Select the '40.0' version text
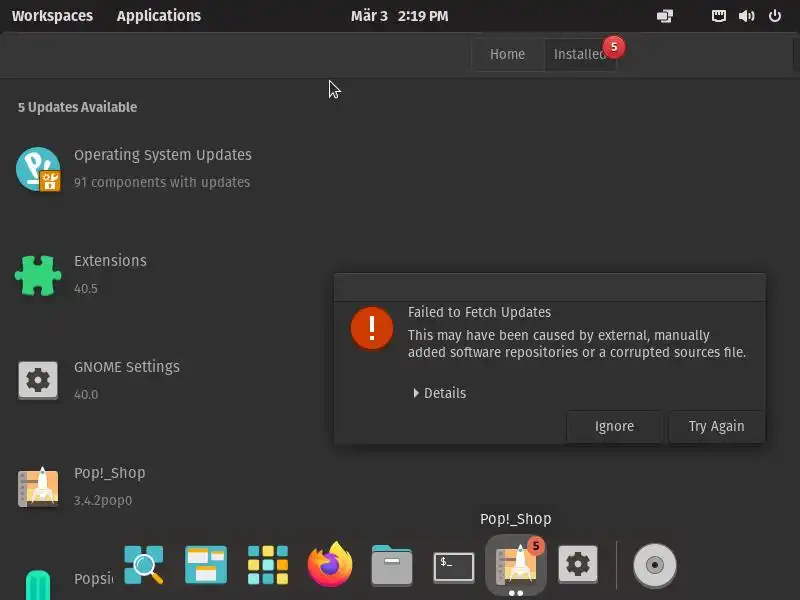Image resolution: width=800 pixels, height=600 pixels. 86,394
